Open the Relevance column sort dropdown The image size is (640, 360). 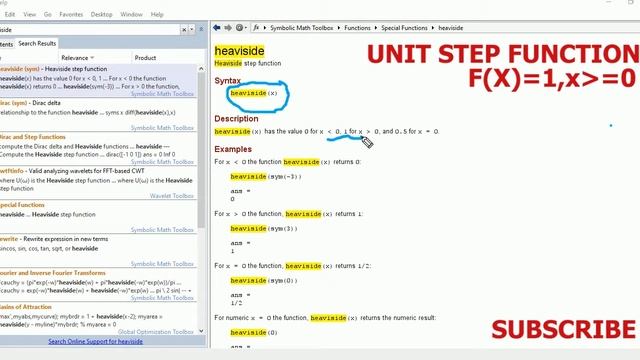92,58
